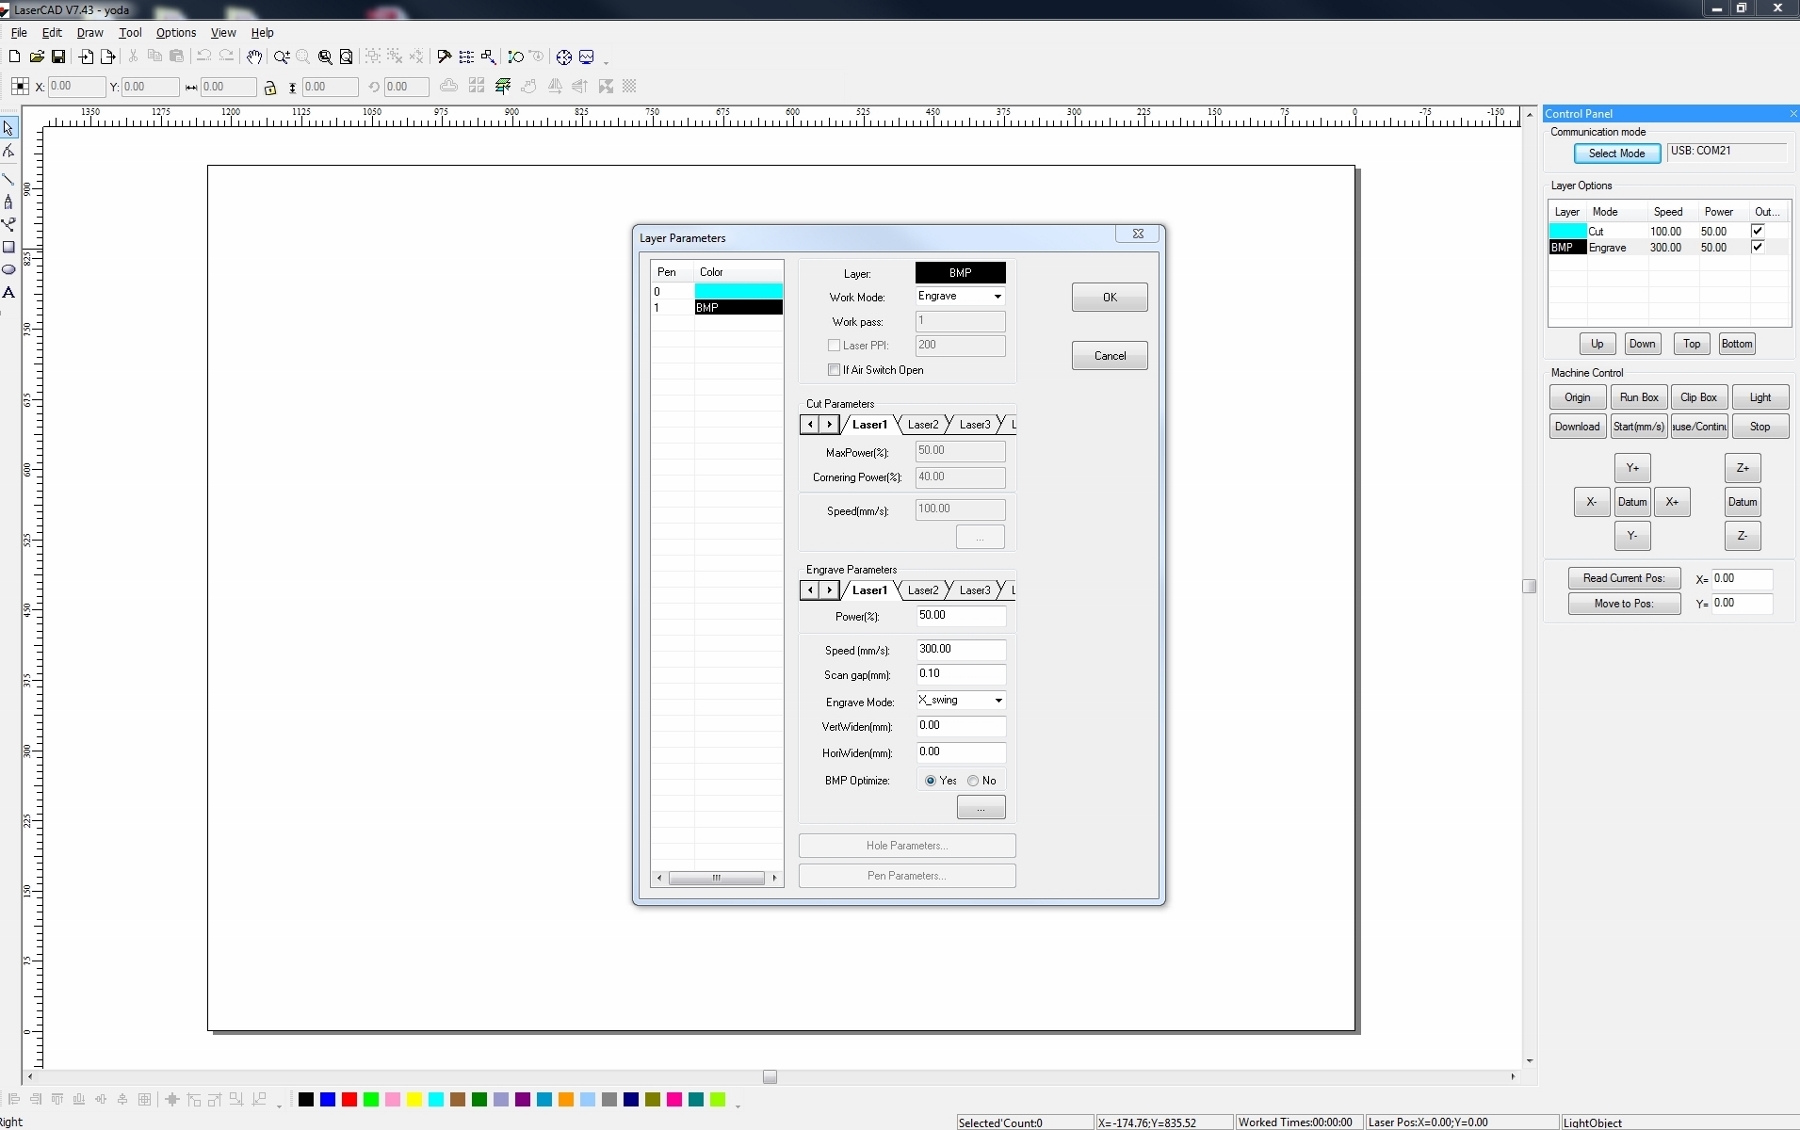Image resolution: width=1800 pixels, height=1130 pixels.
Task: Click the lock aspect ratio padlock icon
Action: click(270, 88)
